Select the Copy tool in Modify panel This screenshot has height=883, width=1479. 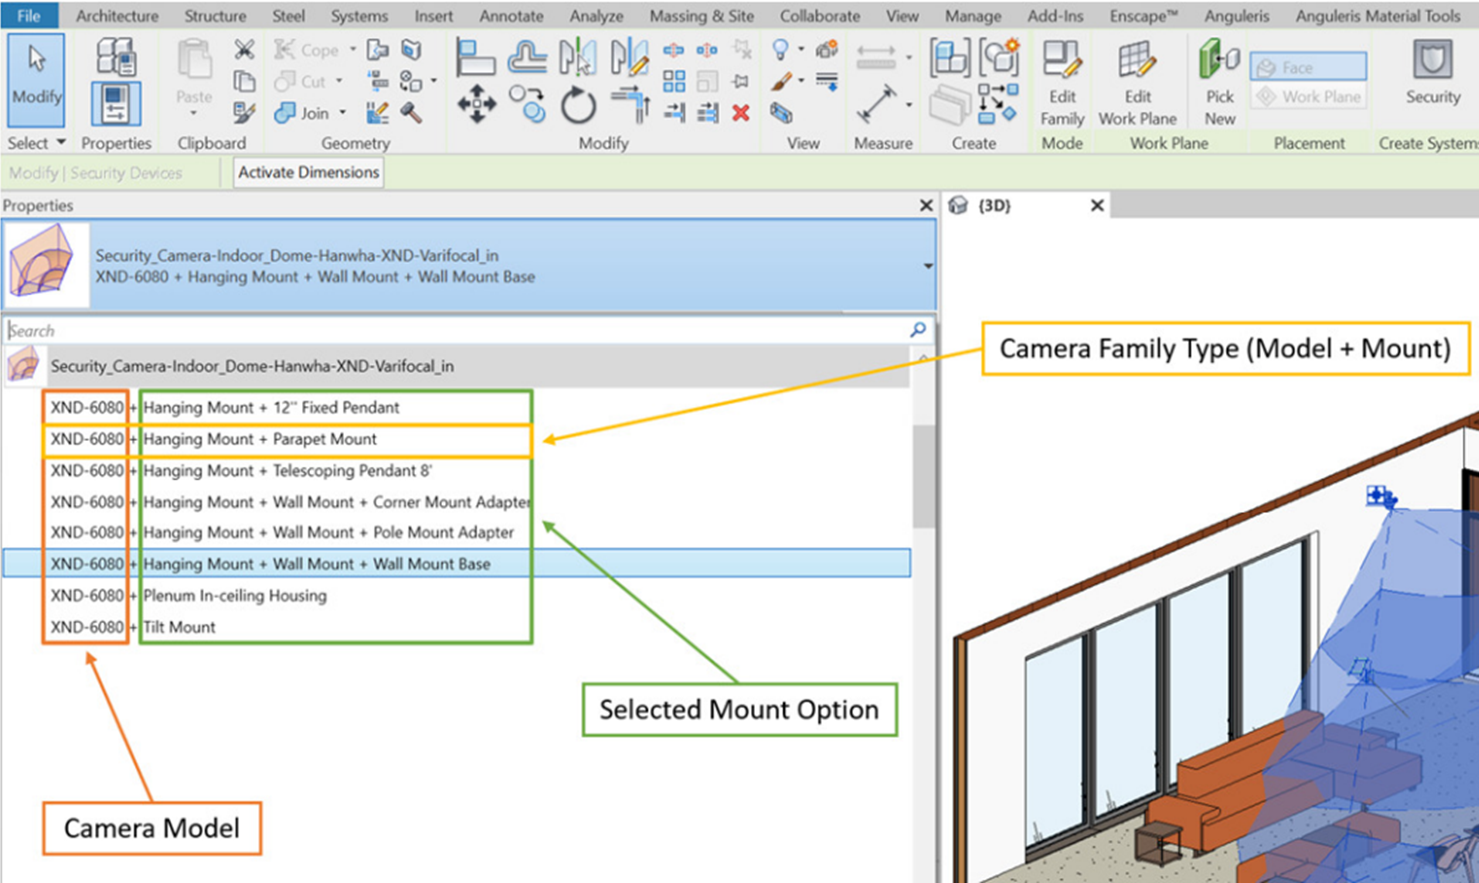[x=527, y=104]
